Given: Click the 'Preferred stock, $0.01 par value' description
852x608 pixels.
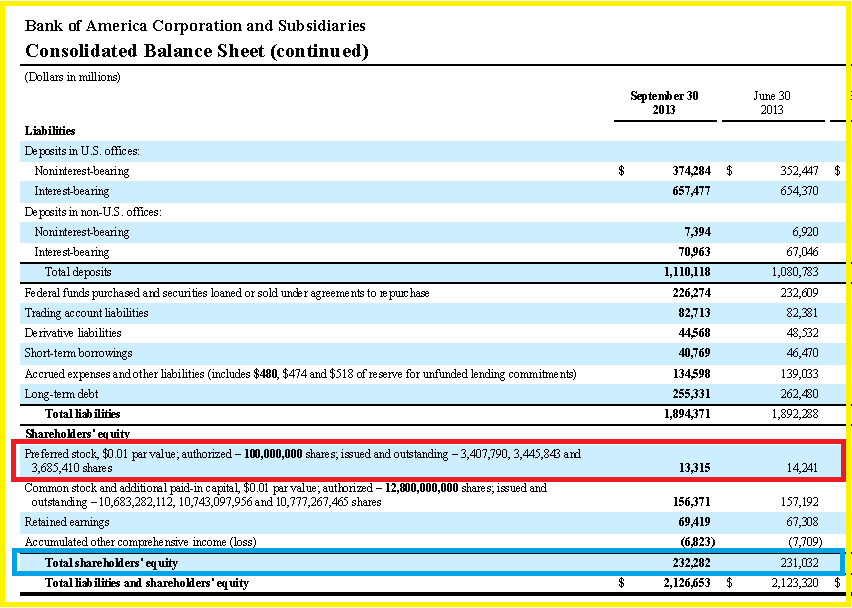Looking at the screenshot, I should (x=303, y=461).
